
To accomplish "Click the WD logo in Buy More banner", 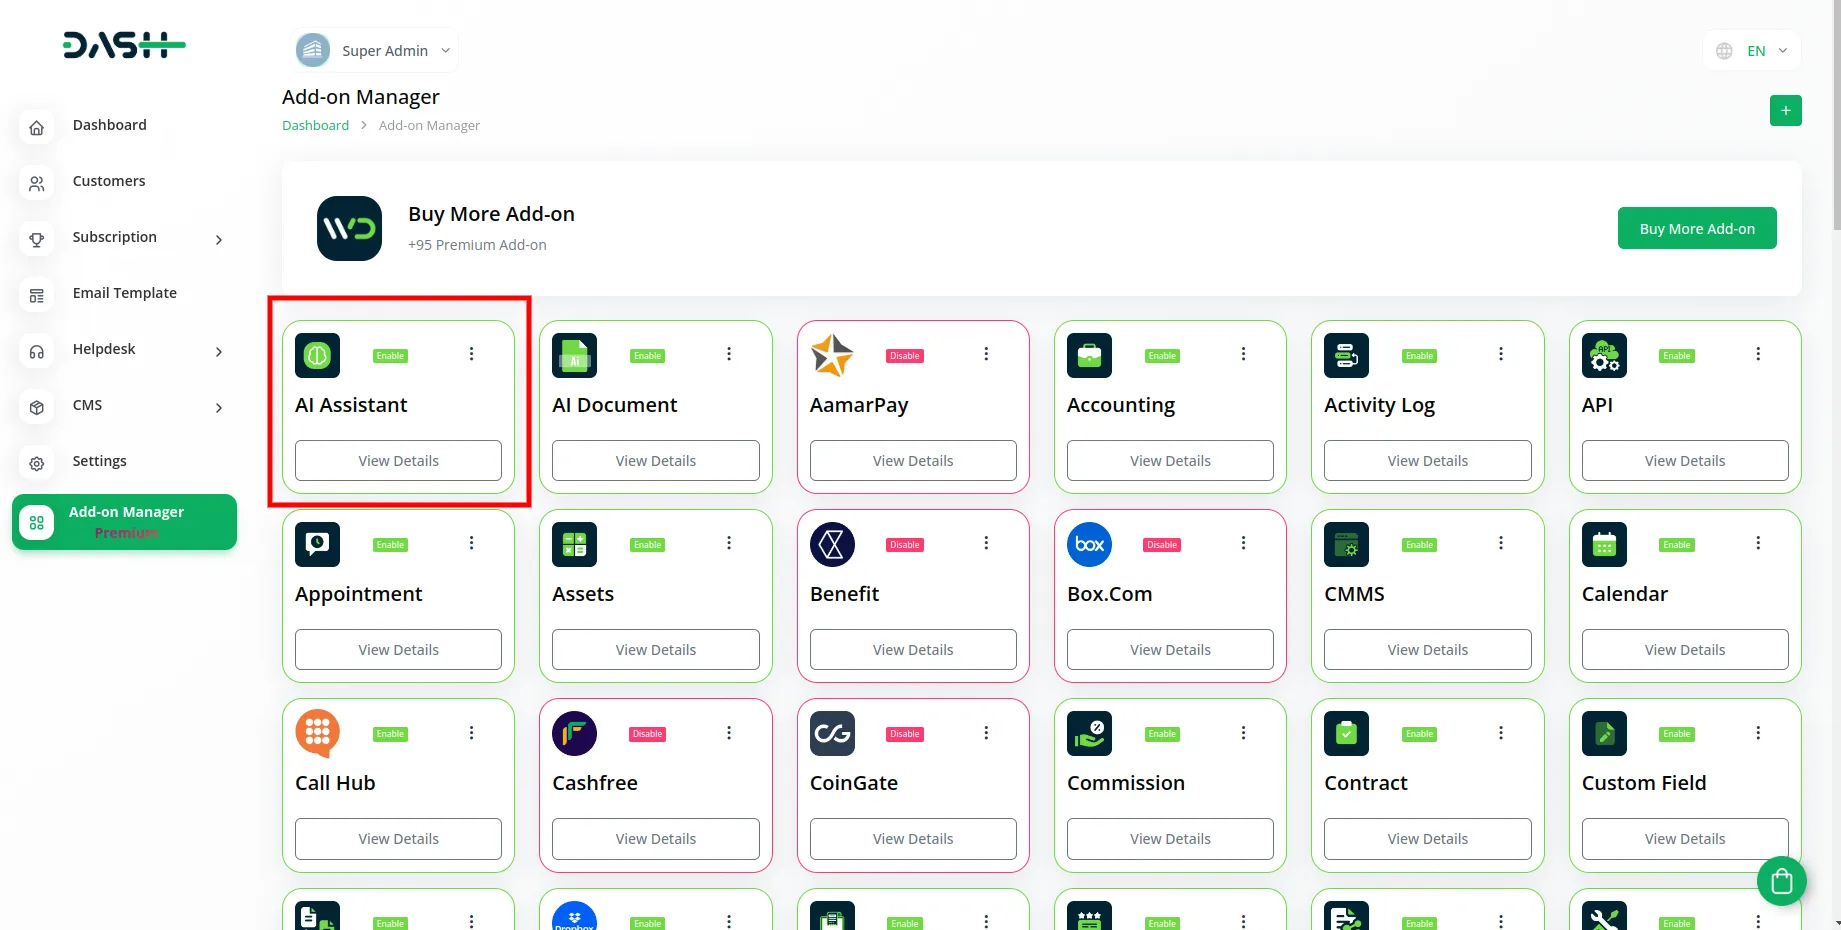I will point(349,229).
